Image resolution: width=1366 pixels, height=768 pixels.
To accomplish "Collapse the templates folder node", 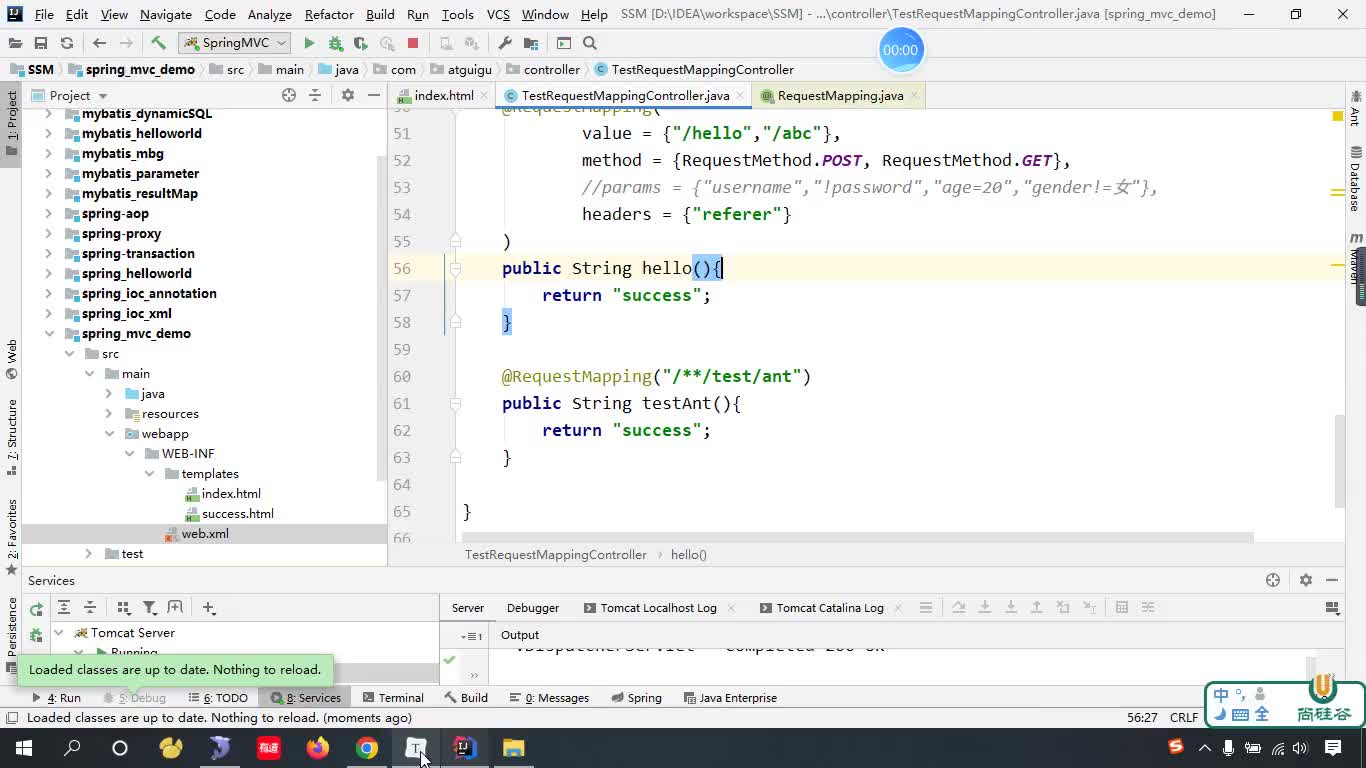I will (149, 473).
